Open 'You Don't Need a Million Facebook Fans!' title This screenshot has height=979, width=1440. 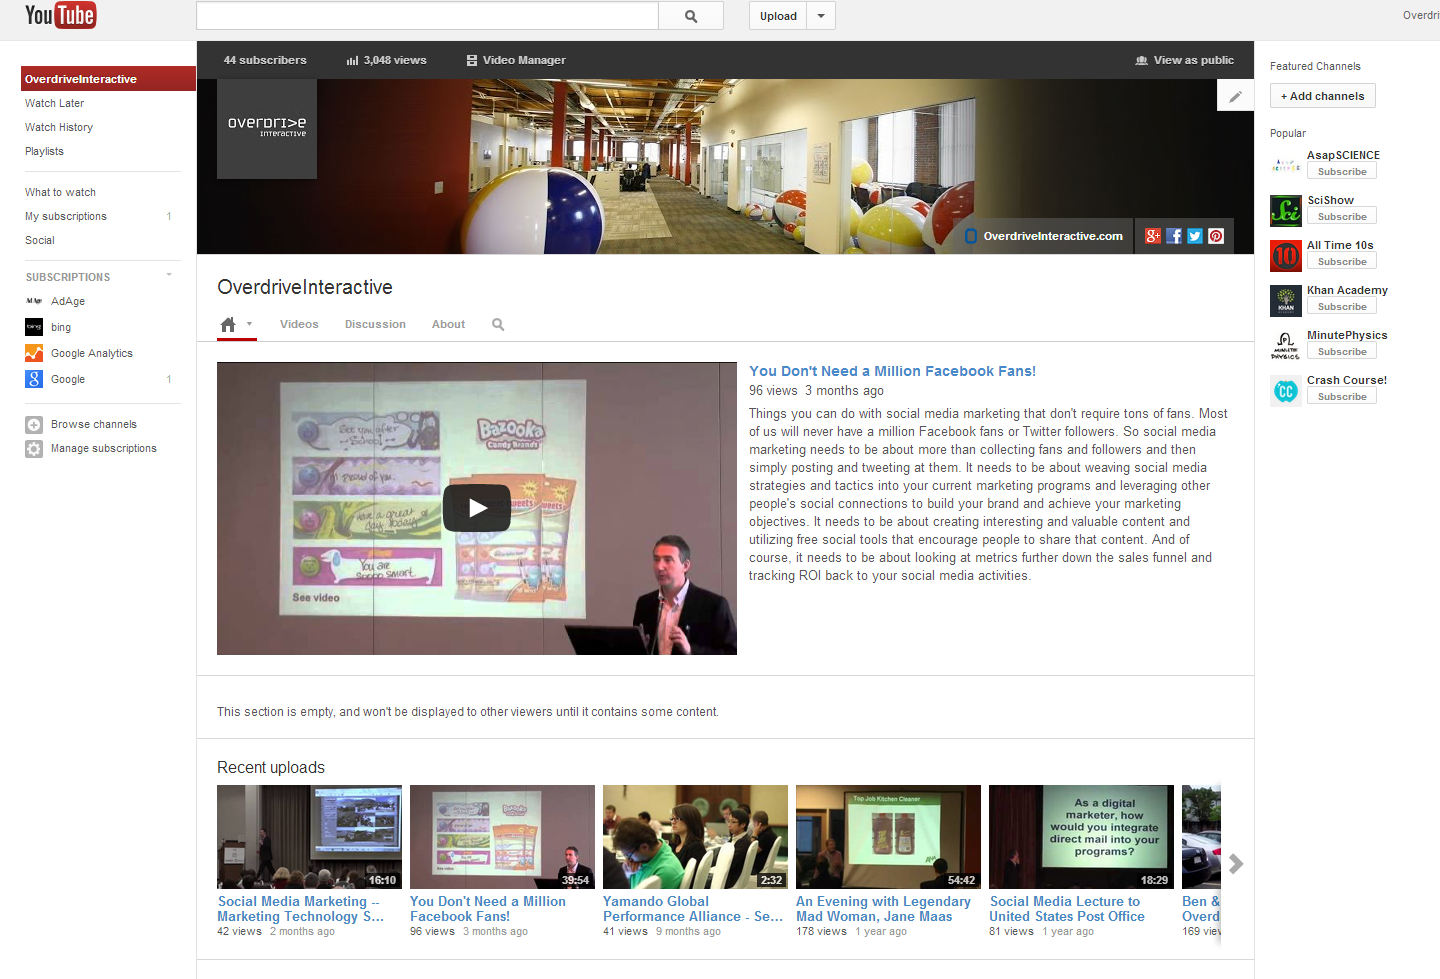coord(892,371)
